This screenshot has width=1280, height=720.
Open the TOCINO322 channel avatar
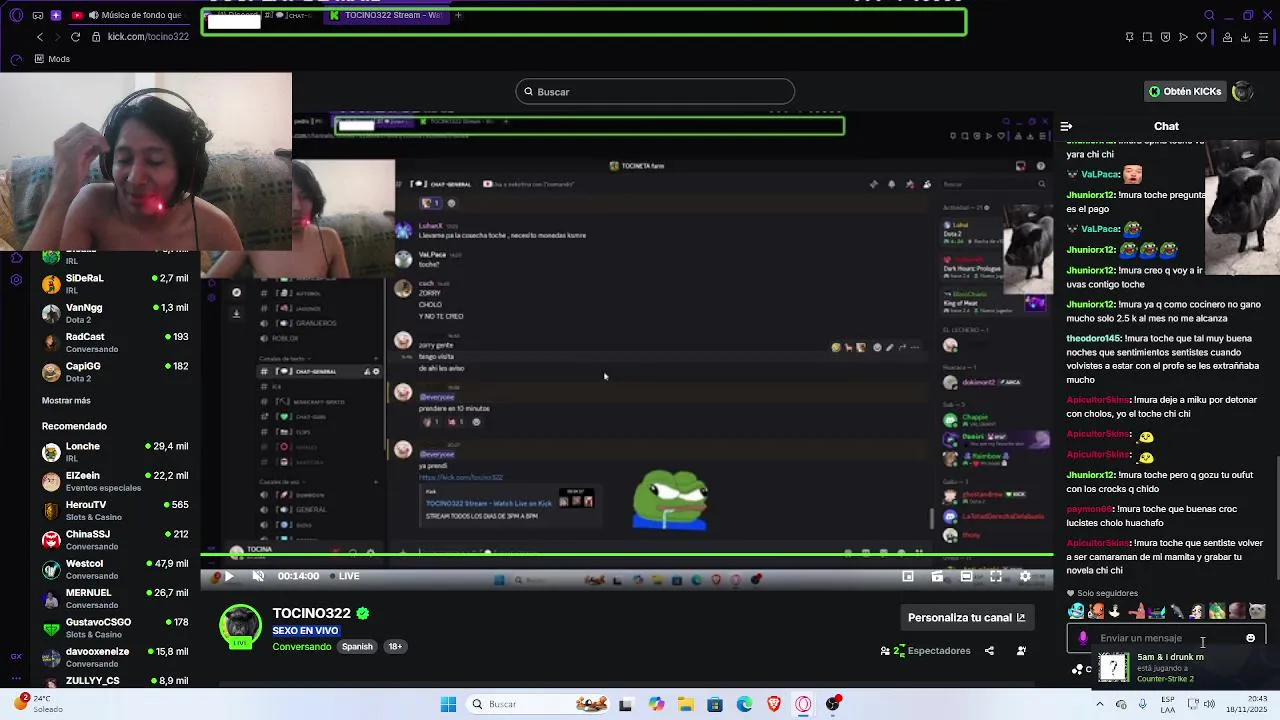coord(240,626)
